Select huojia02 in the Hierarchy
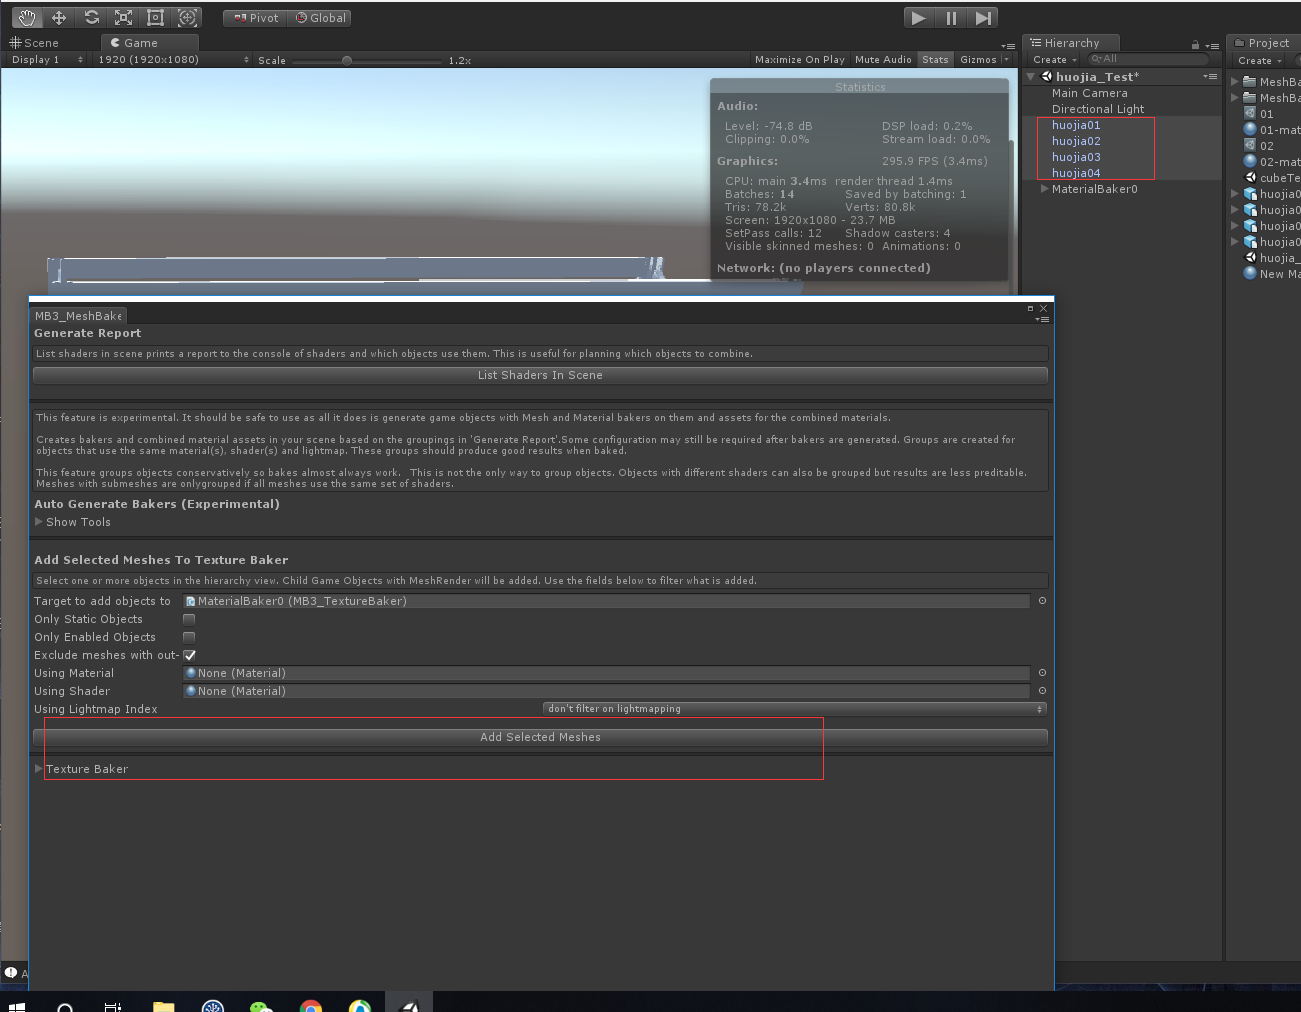The width and height of the screenshot is (1301, 1012). [x=1075, y=141]
